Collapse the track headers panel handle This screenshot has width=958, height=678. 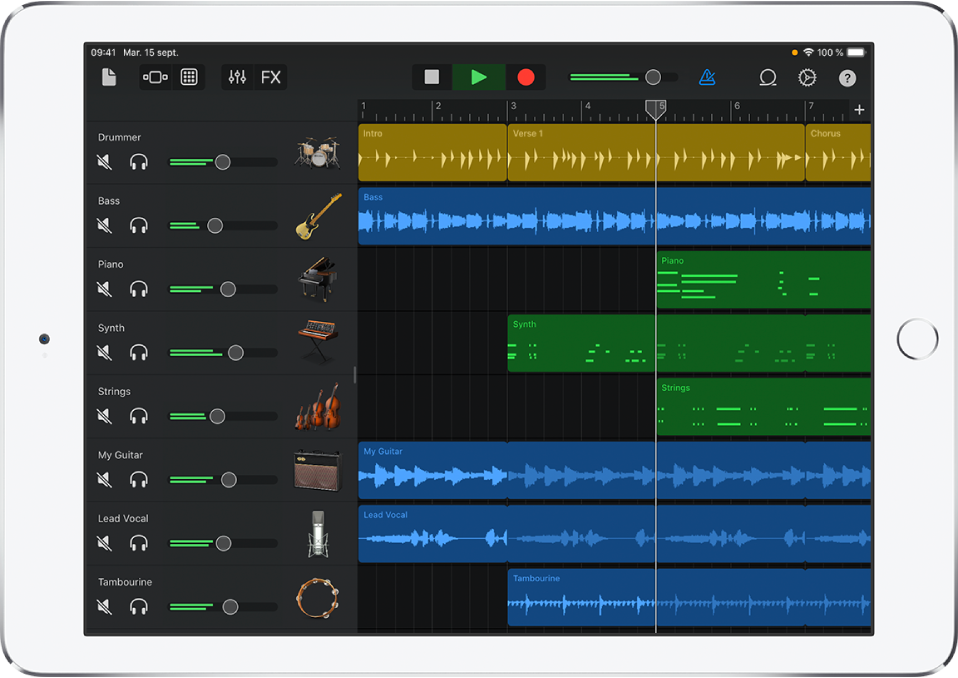[355, 375]
